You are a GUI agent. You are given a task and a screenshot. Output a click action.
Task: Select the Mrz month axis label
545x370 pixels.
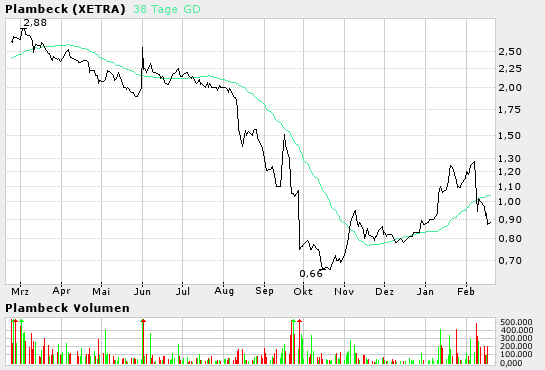(20, 291)
